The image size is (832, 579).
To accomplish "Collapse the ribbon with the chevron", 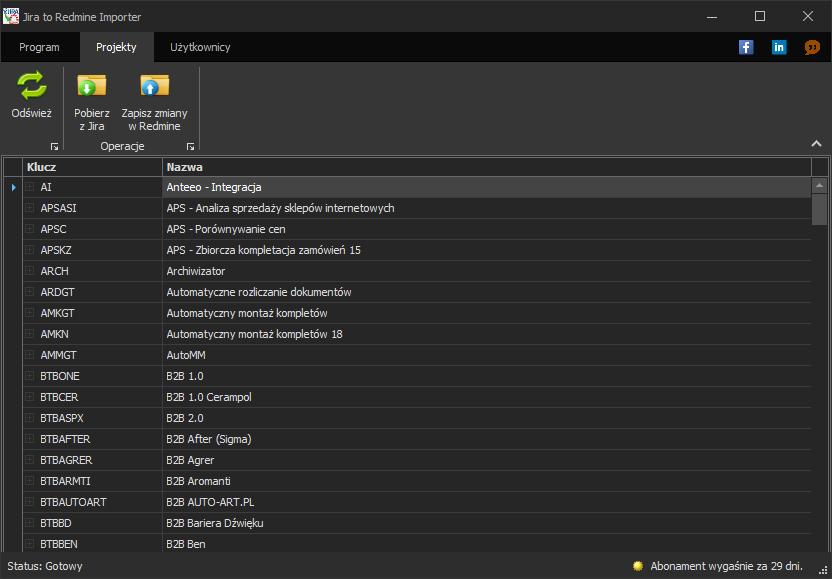I will [x=816, y=143].
